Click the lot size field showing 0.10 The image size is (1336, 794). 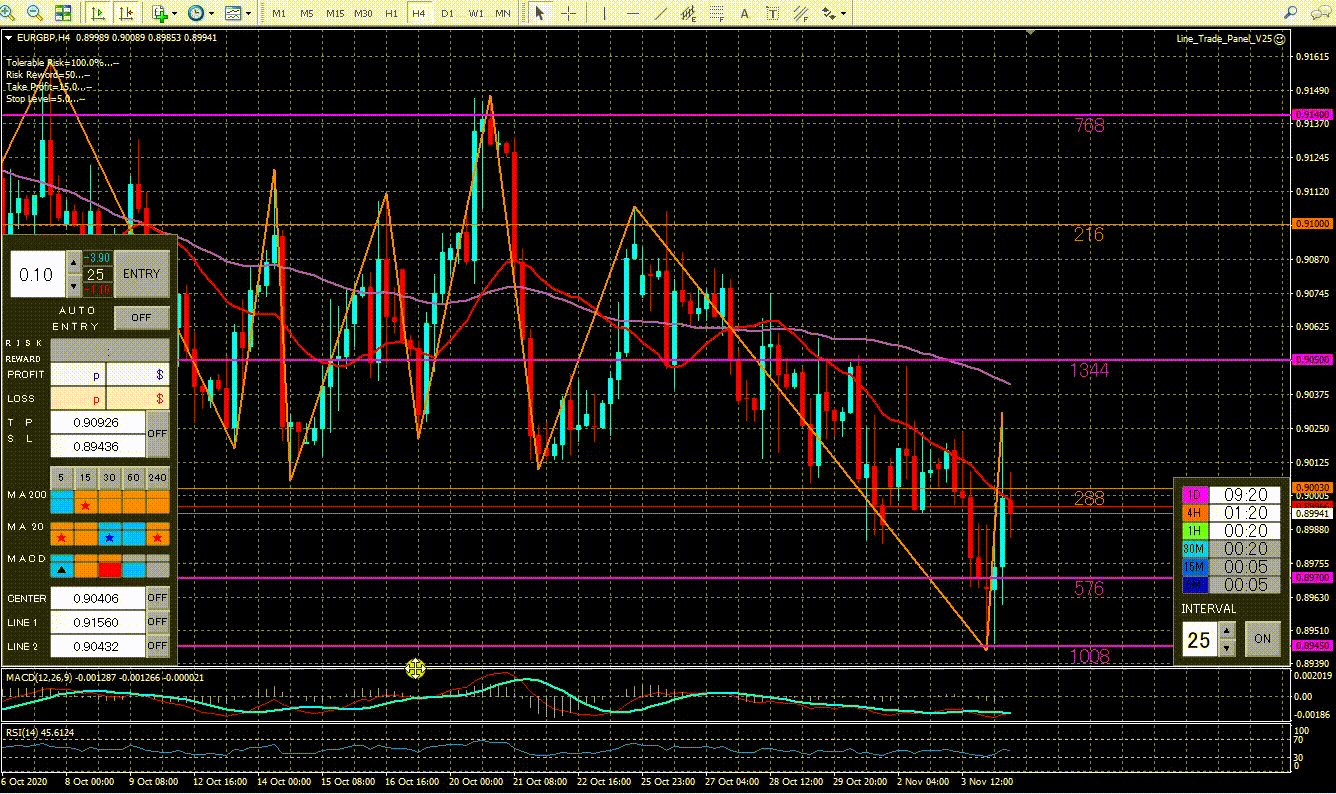[x=38, y=274]
